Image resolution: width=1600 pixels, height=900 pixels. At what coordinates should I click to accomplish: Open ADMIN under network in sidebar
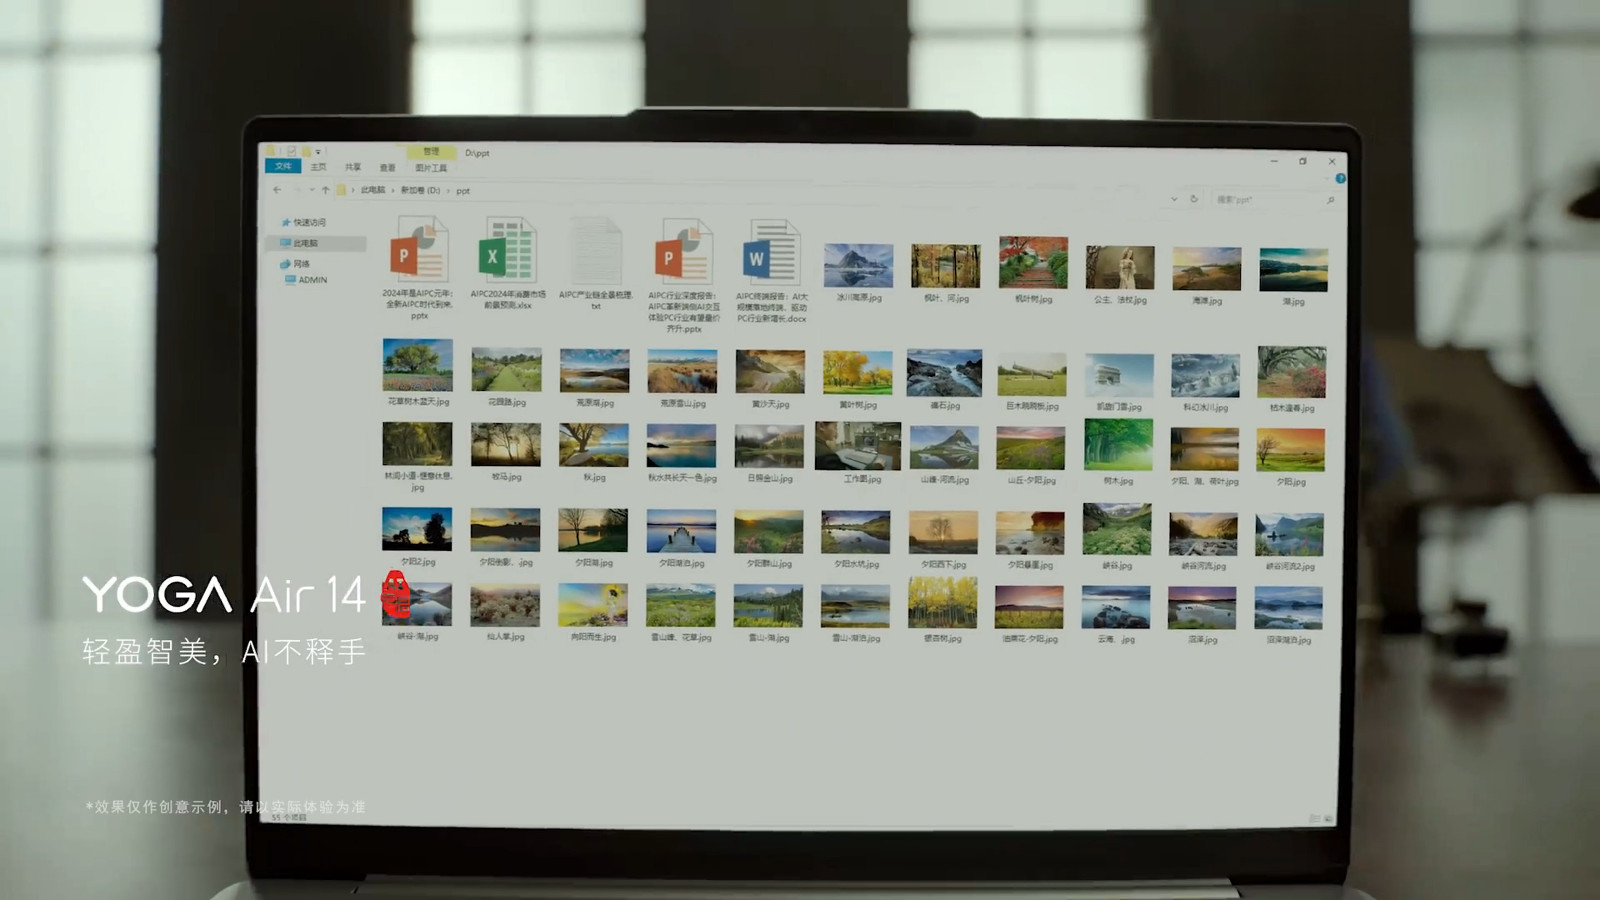(x=307, y=280)
